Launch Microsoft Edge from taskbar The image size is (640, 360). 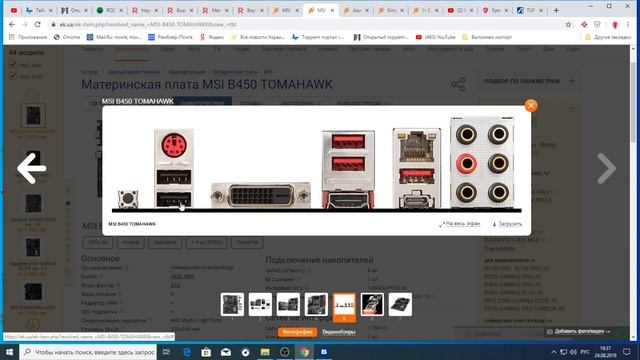pyautogui.click(x=187, y=352)
